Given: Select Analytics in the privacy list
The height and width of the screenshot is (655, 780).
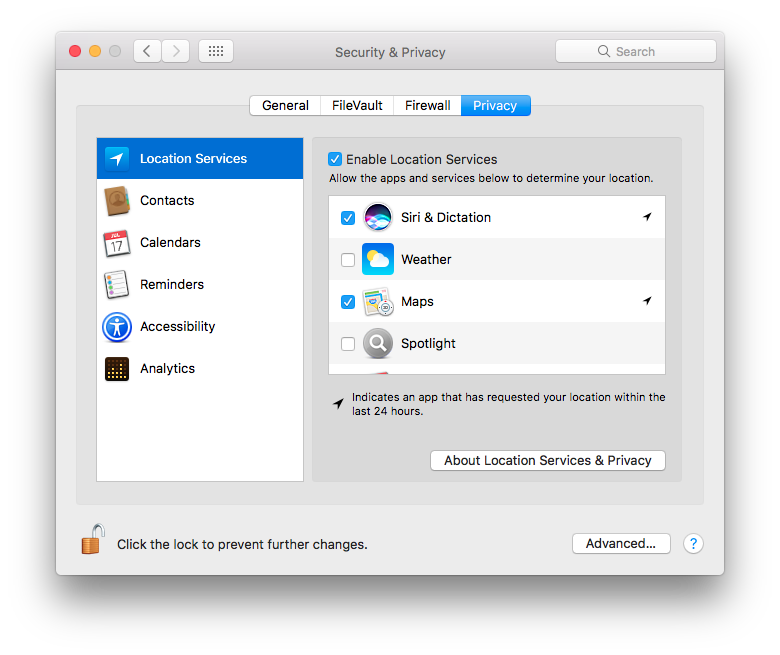Looking at the screenshot, I should [200, 369].
